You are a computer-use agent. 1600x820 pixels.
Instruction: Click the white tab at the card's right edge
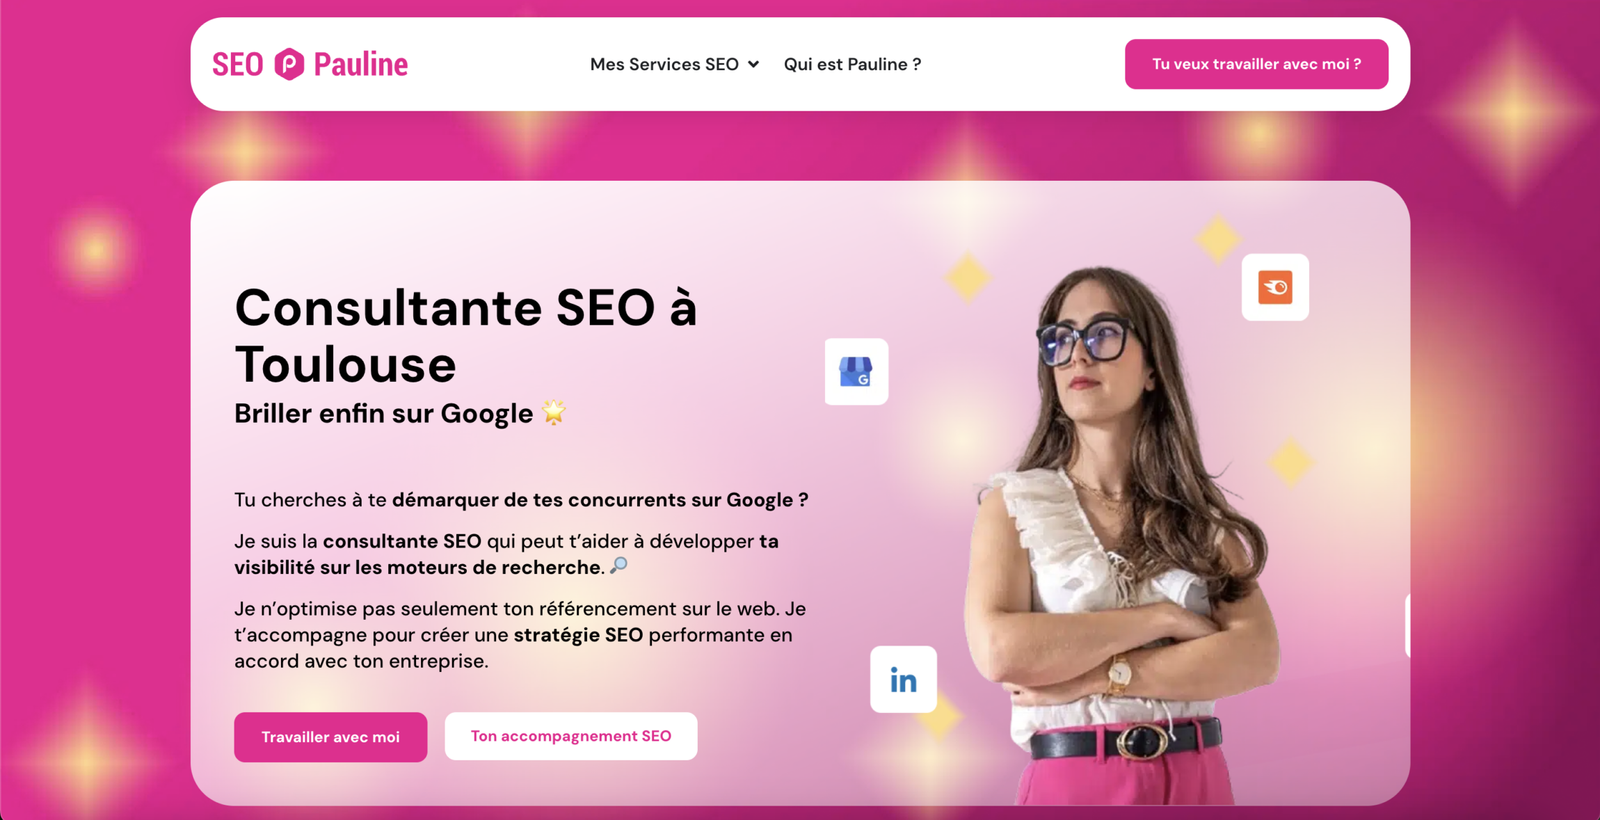click(1407, 625)
